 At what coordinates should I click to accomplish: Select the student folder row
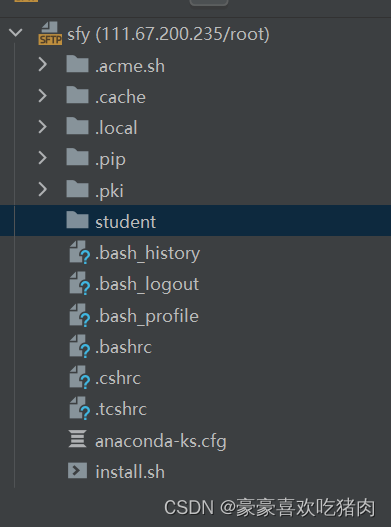[195, 220]
